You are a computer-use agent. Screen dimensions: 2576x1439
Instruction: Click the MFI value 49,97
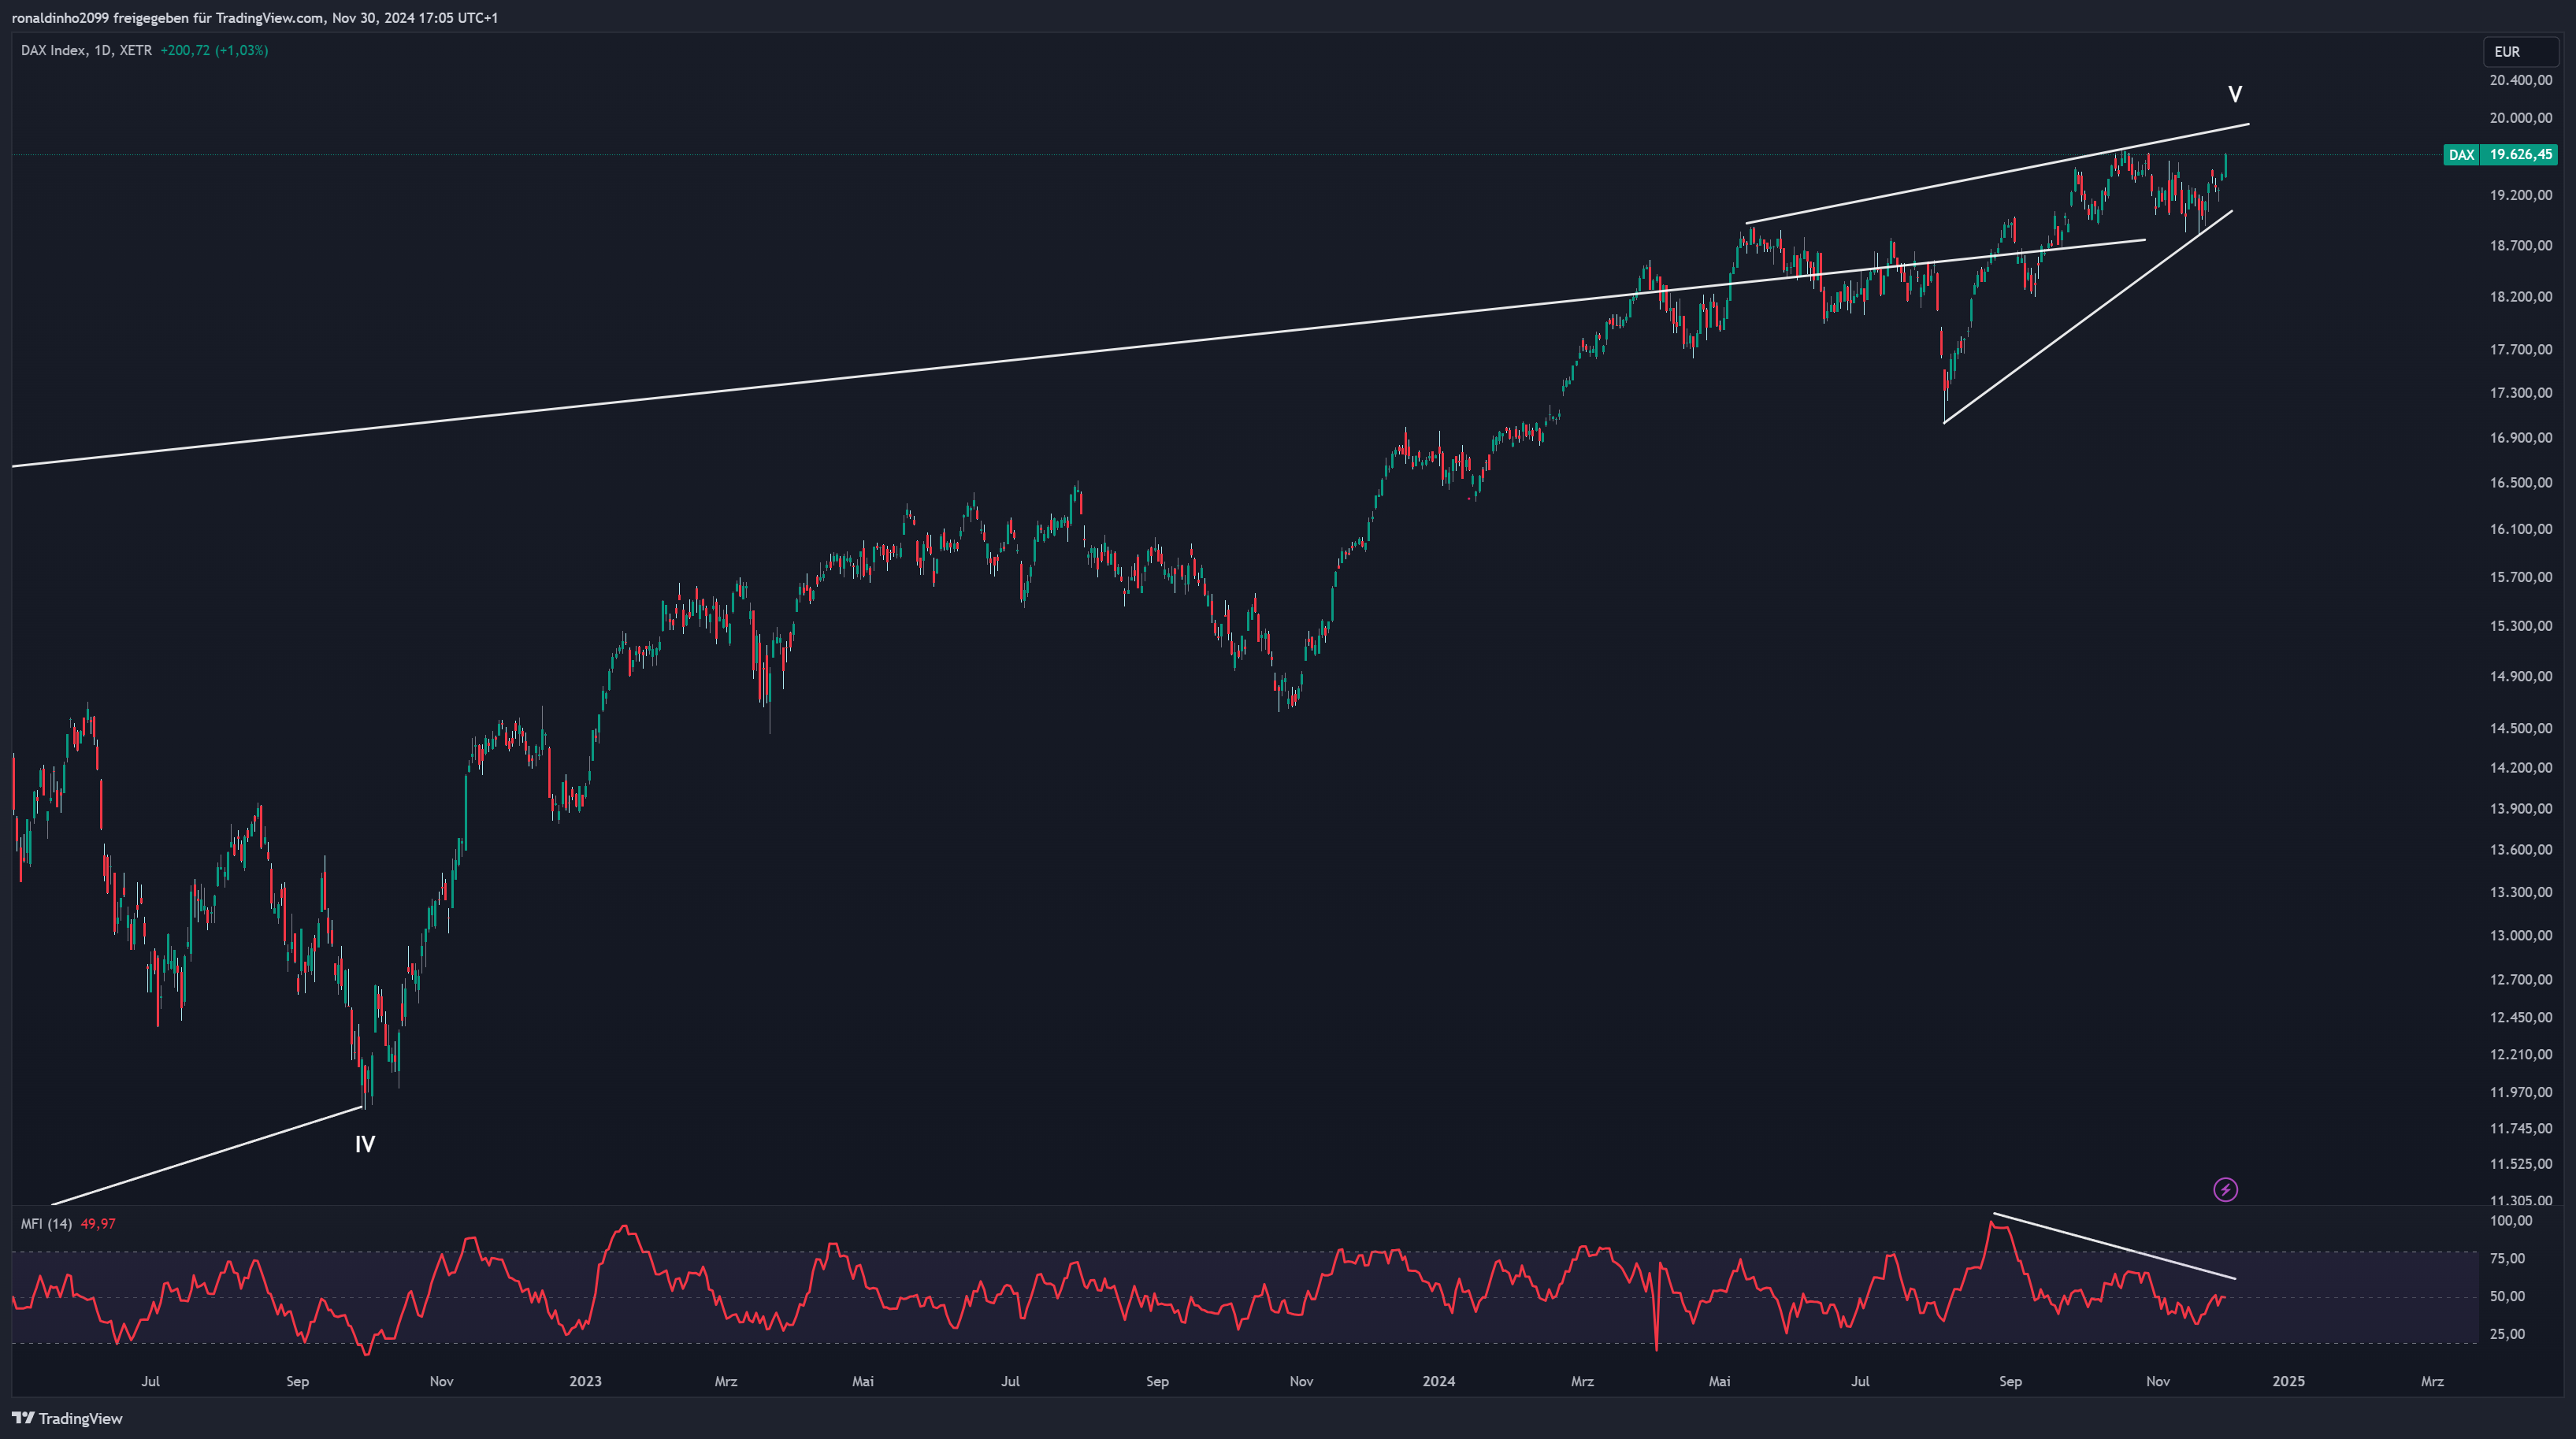coord(98,1224)
